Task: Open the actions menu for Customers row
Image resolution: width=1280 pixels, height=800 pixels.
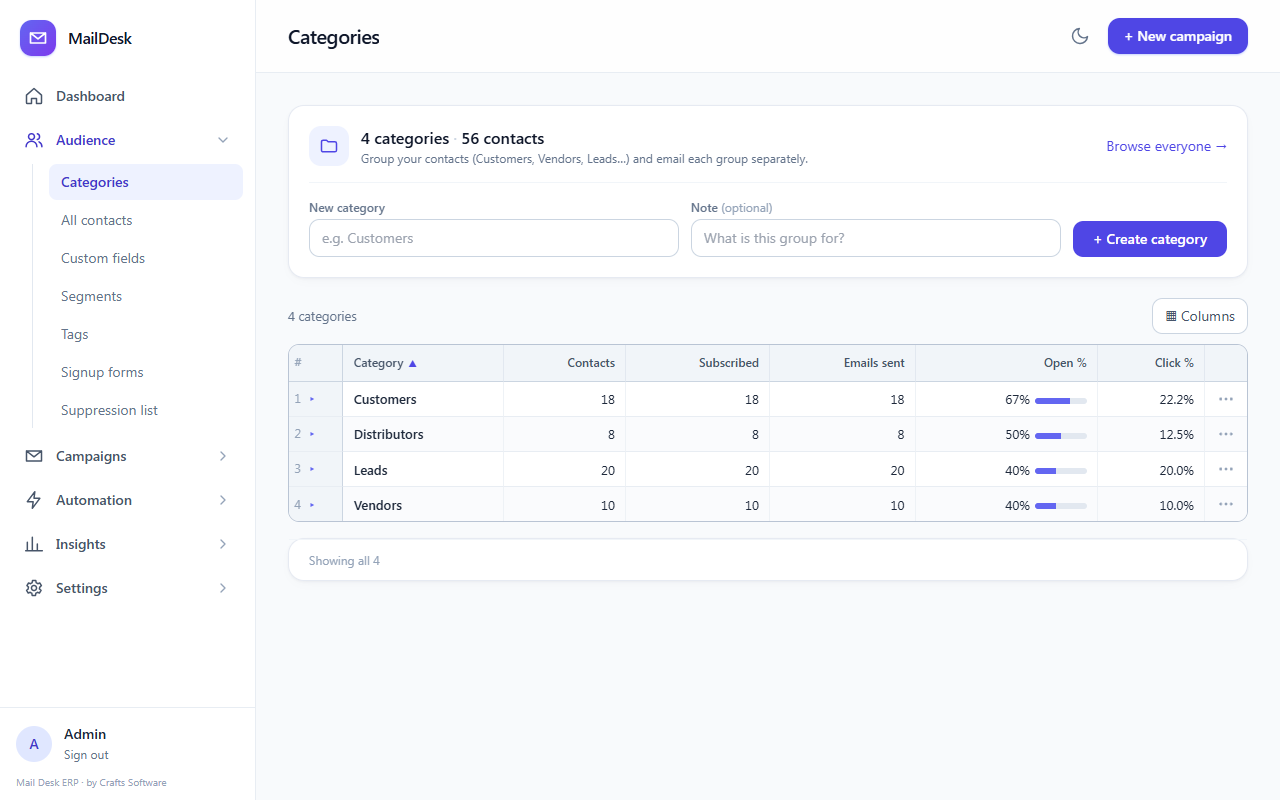Action: (1226, 399)
